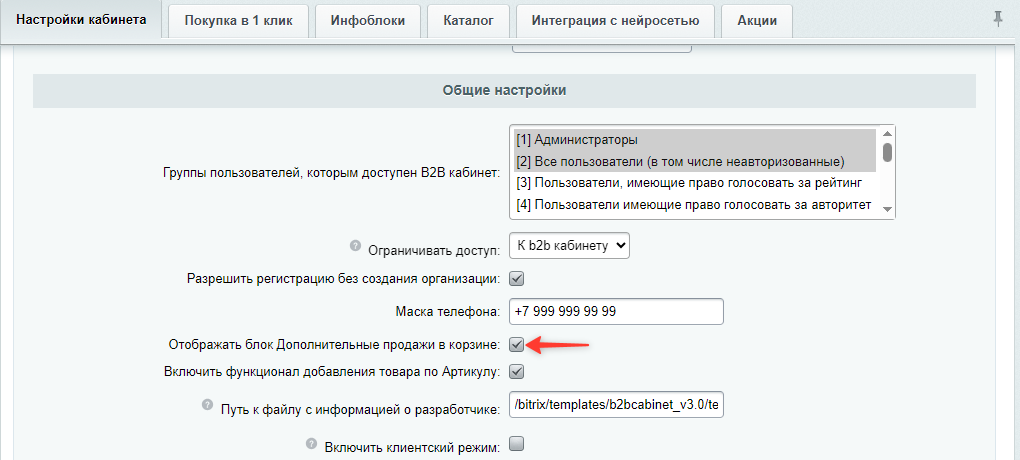Click the groups list scrollbar thumb
The width and height of the screenshot is (1020, 460).
887,152
